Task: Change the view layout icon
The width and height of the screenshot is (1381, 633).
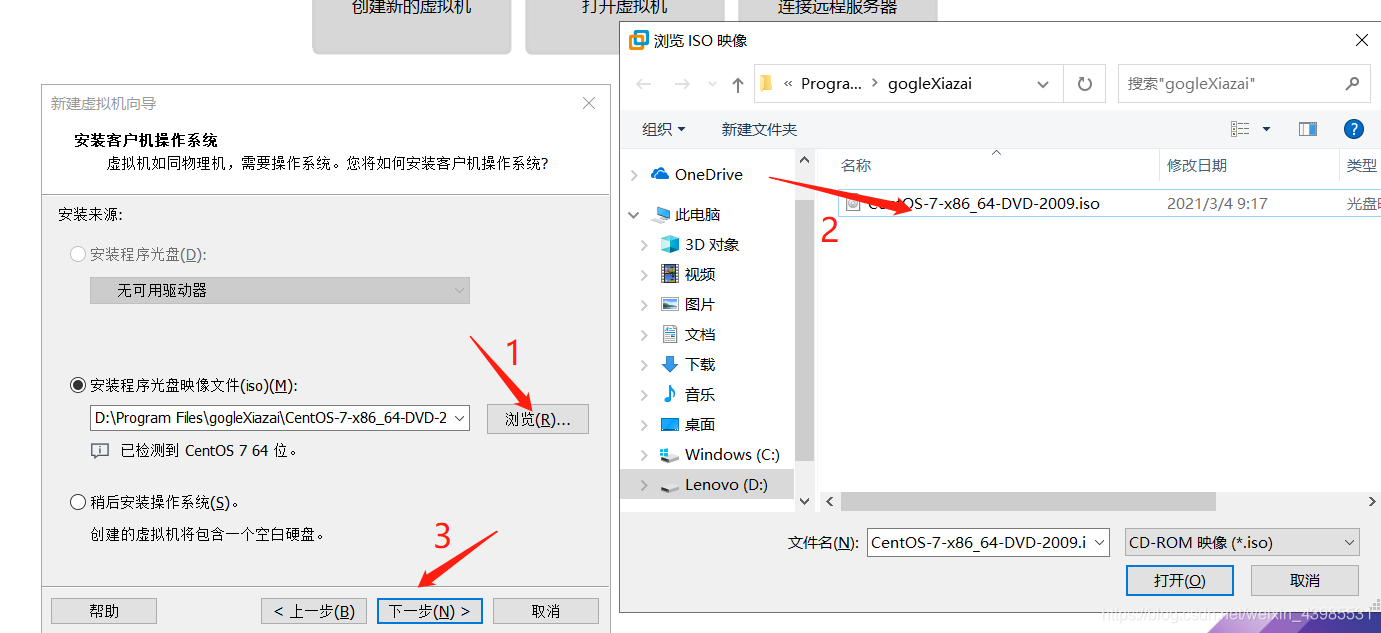Action: point(1240,129)
